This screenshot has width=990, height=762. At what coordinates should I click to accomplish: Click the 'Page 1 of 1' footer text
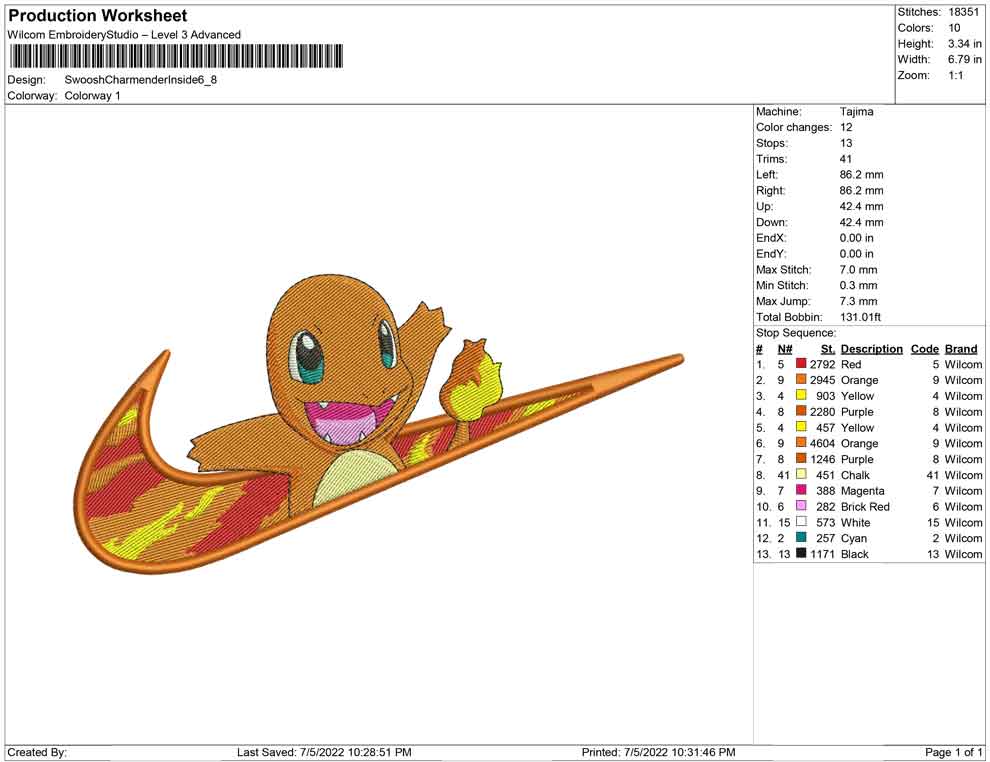click(953, 752)
